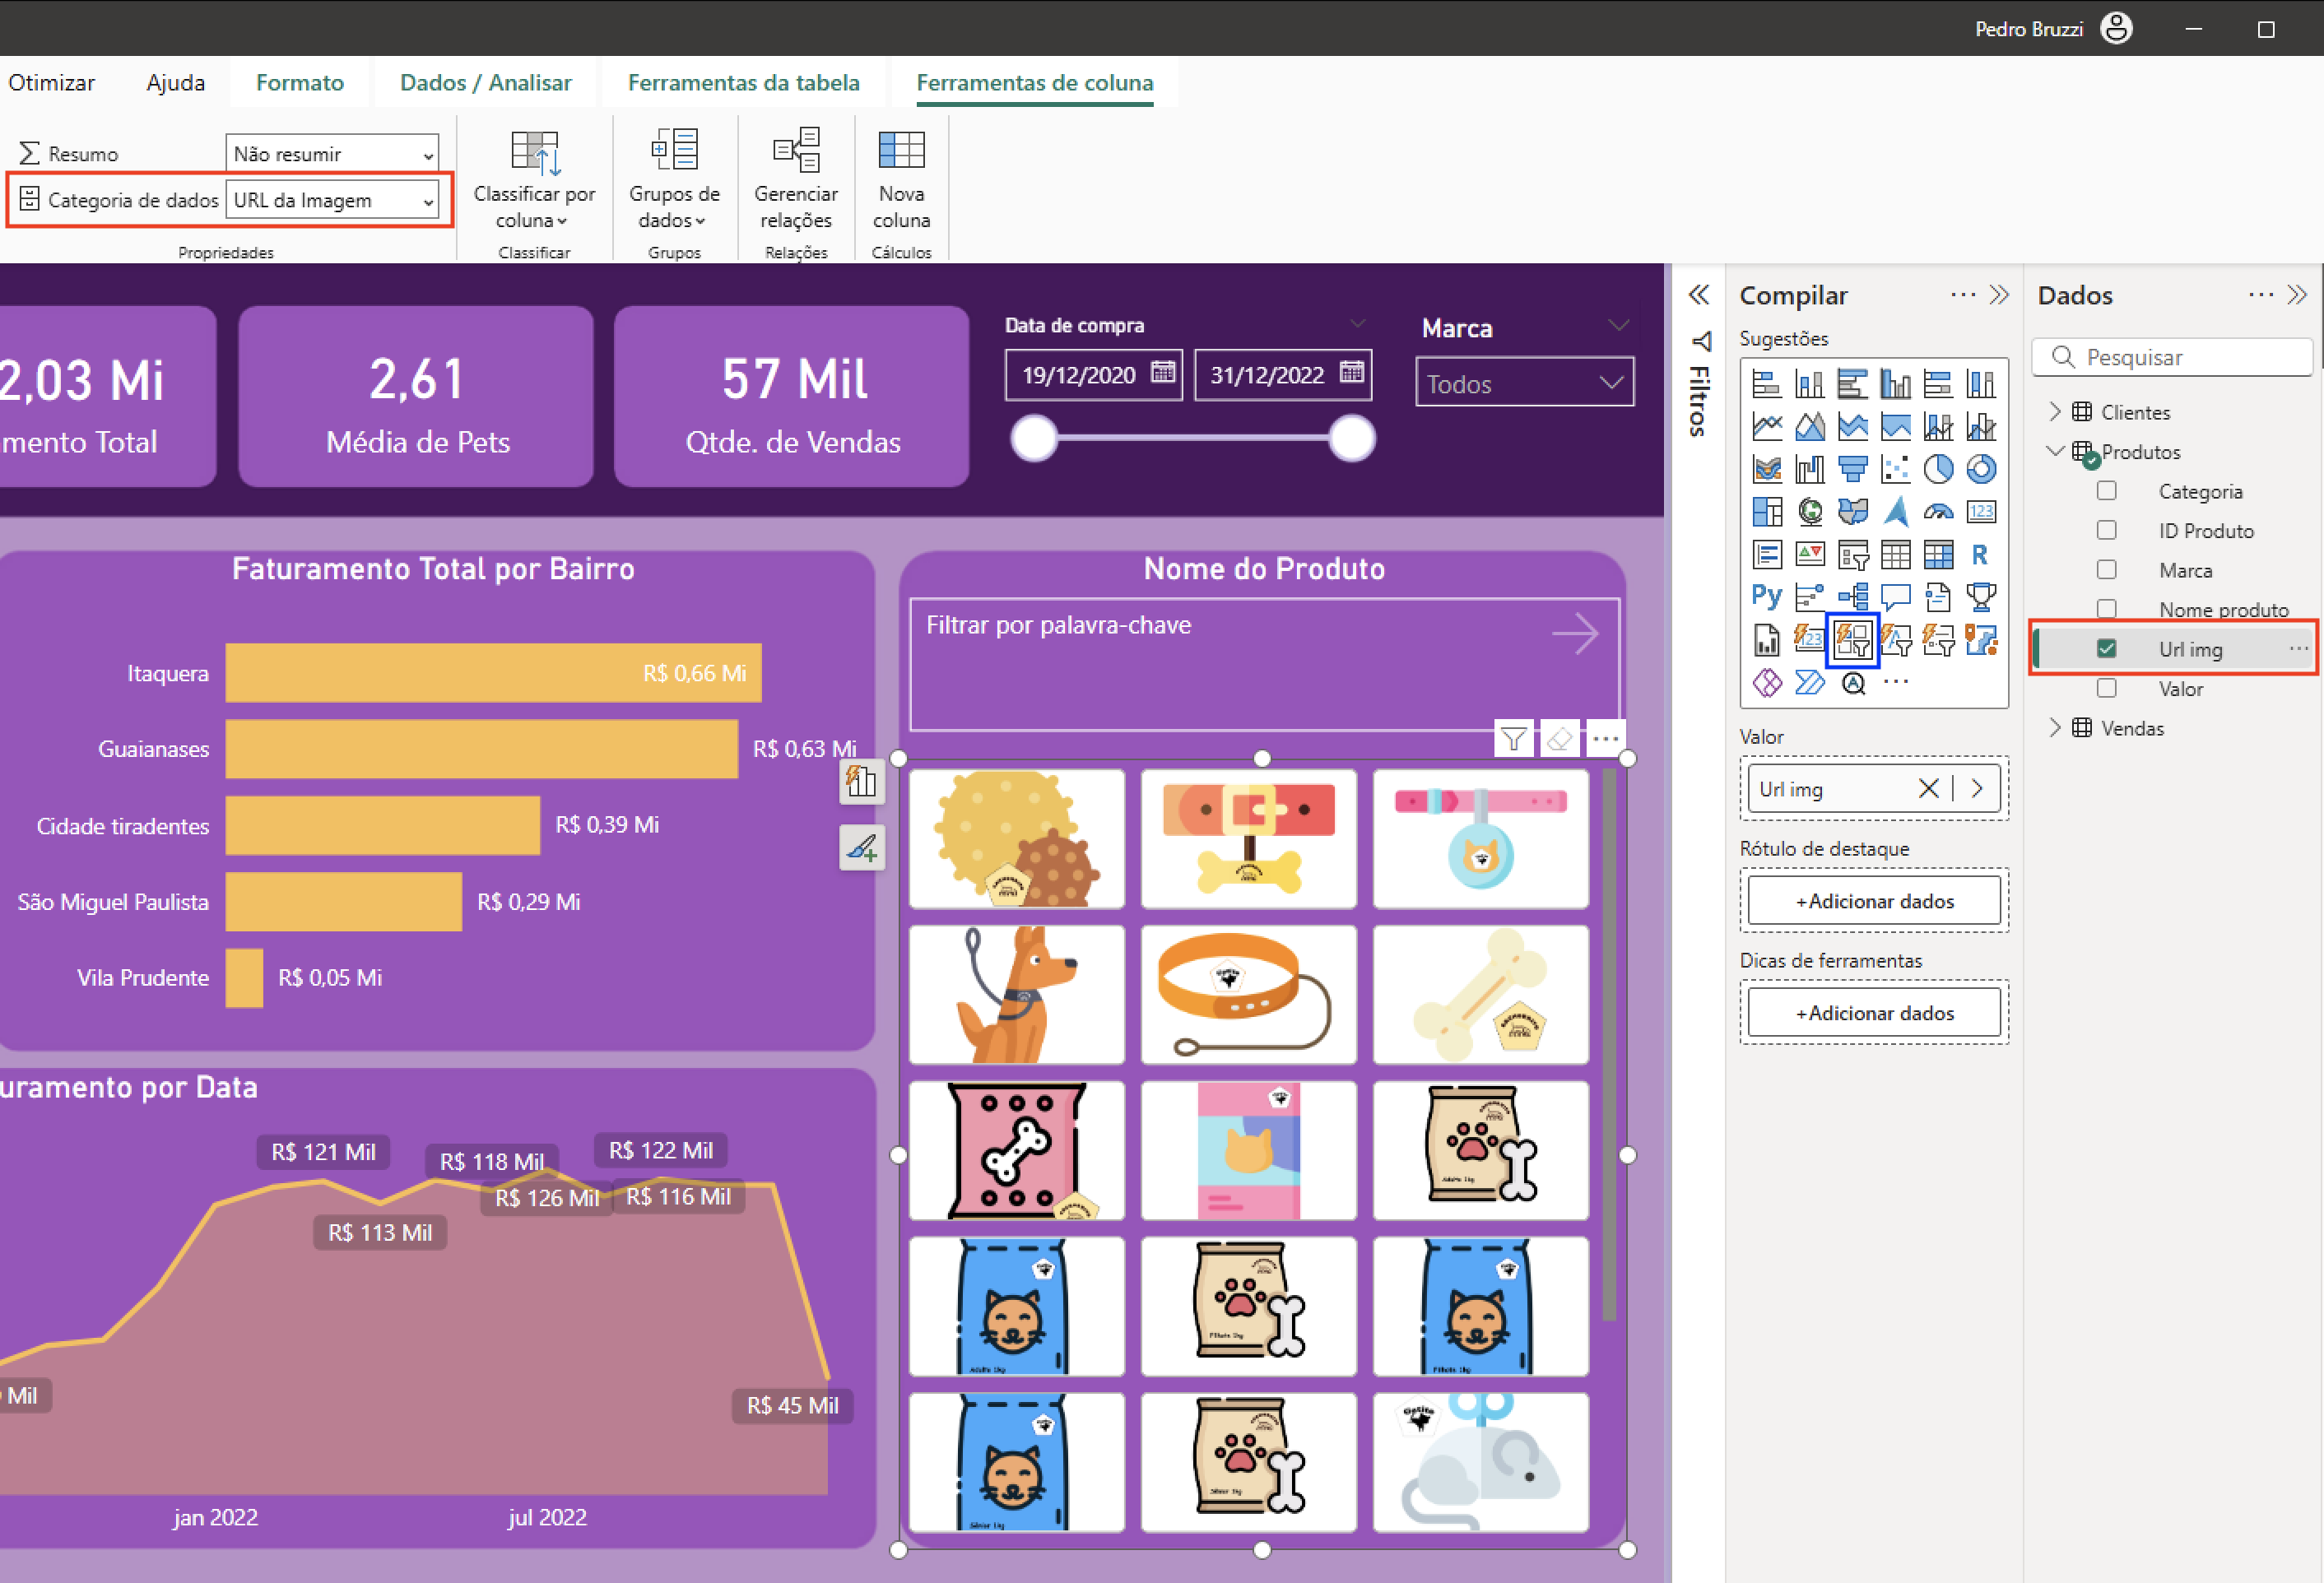Check the Marca field checkbox
This screenshot has height=1583, width=2324.
pos(2106,570)
